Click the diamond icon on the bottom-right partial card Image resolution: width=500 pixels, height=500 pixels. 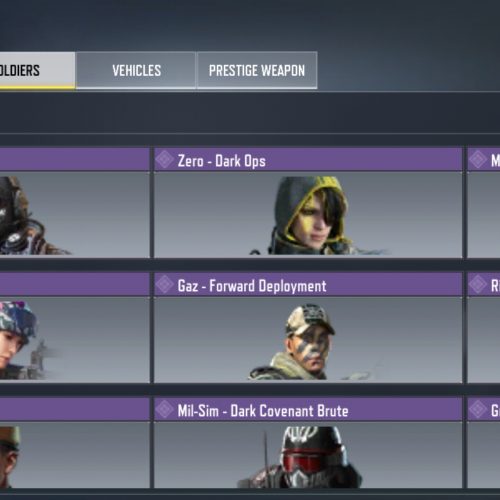click(x=478, y=409)
